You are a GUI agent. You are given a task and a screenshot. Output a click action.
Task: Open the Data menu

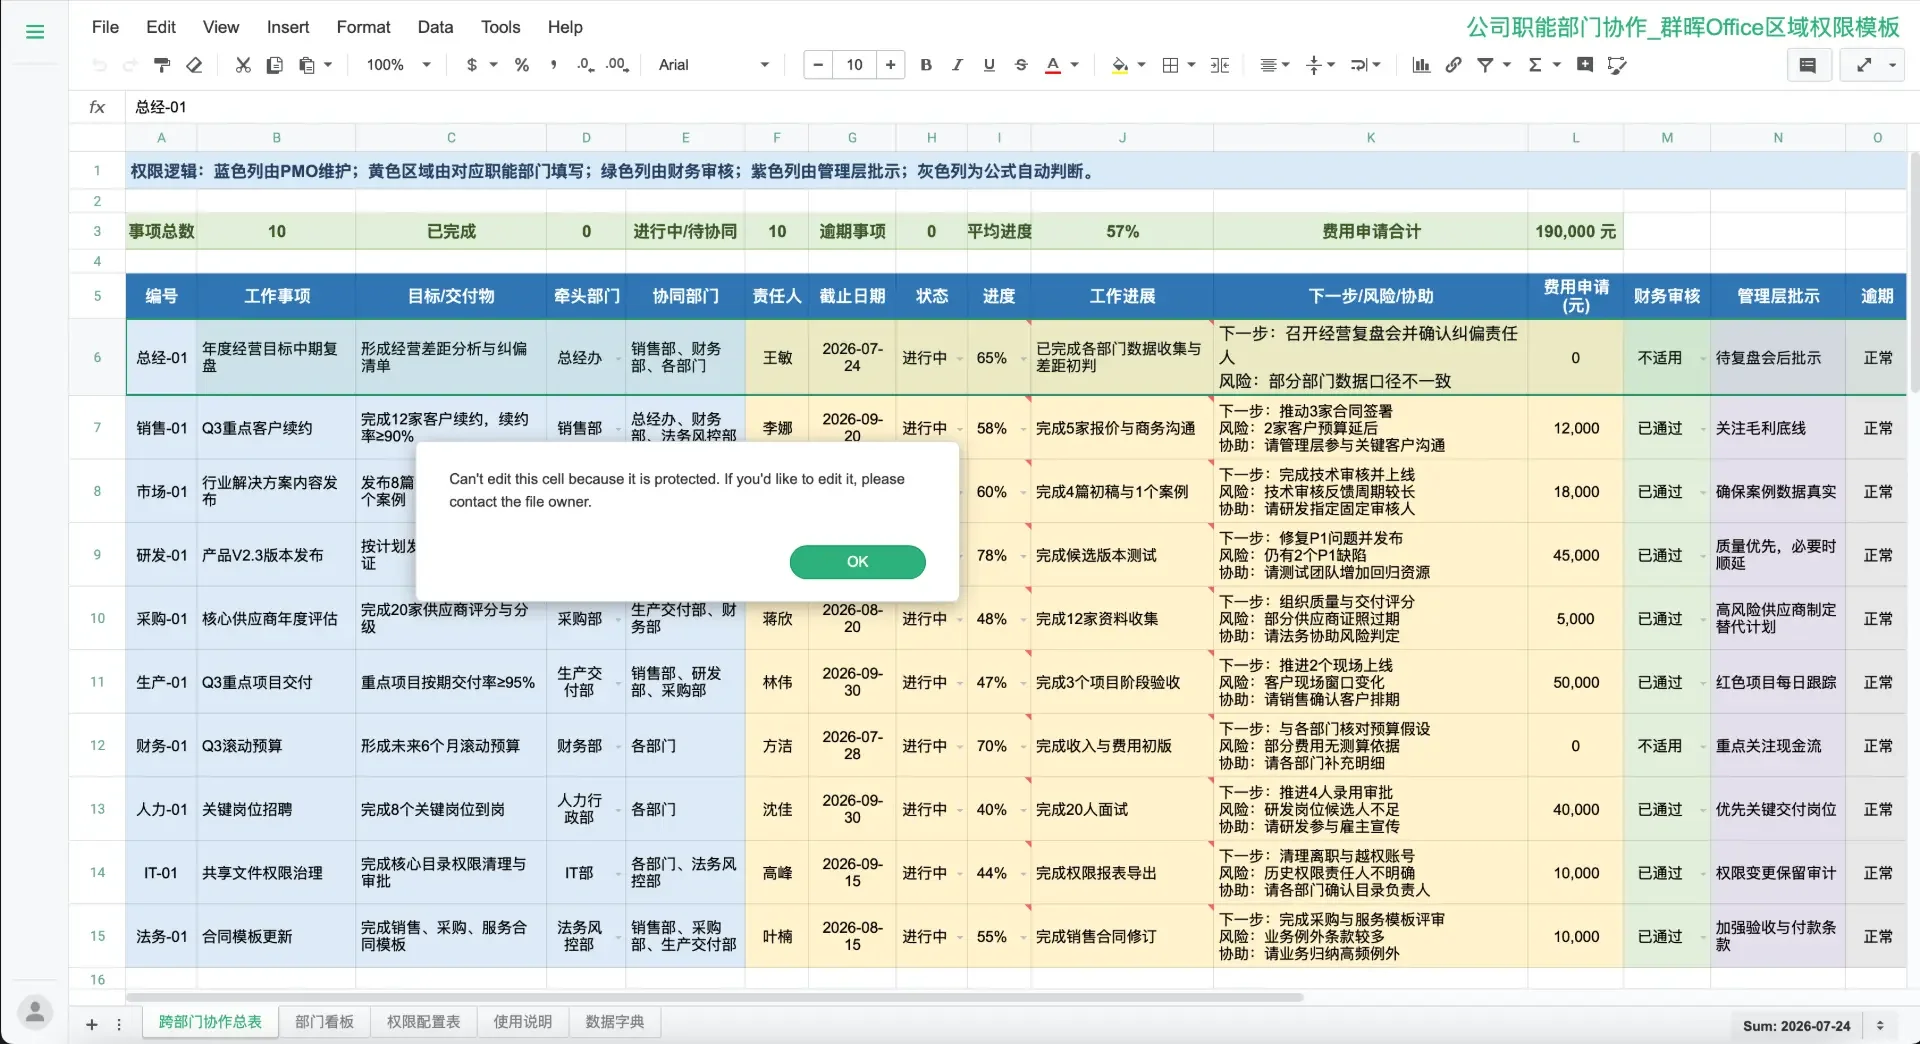tap(435, 27)
